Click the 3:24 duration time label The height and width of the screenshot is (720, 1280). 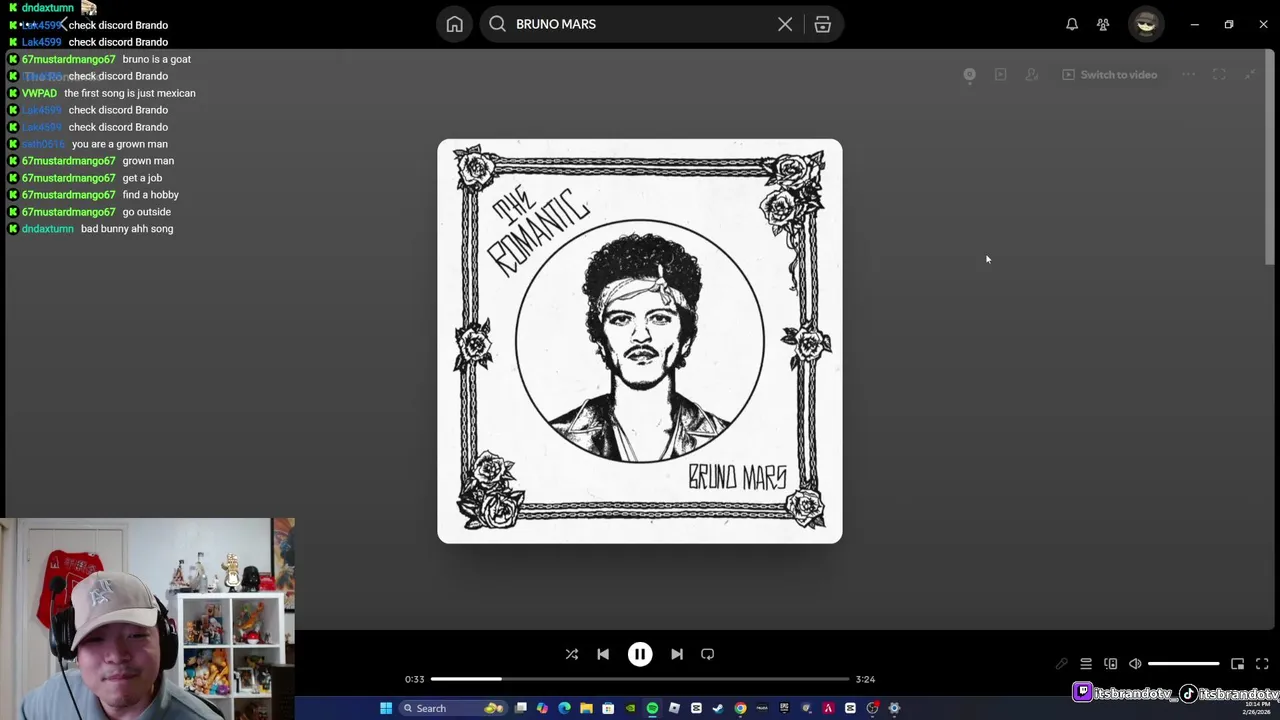coord(866,679)
